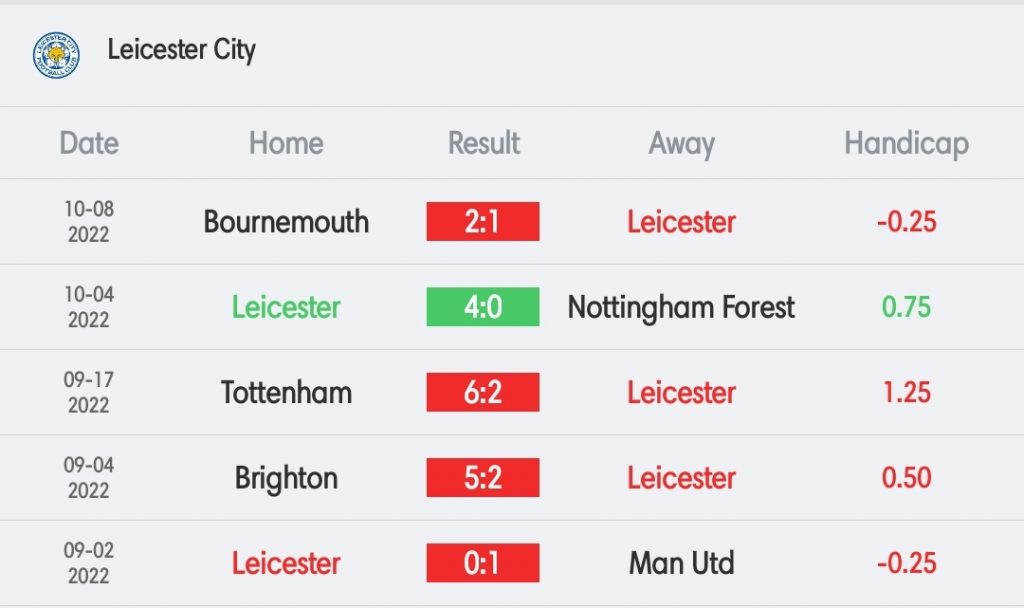Select the Home column header
Viewport: 1024px width, 608px height.
point(286,143)
